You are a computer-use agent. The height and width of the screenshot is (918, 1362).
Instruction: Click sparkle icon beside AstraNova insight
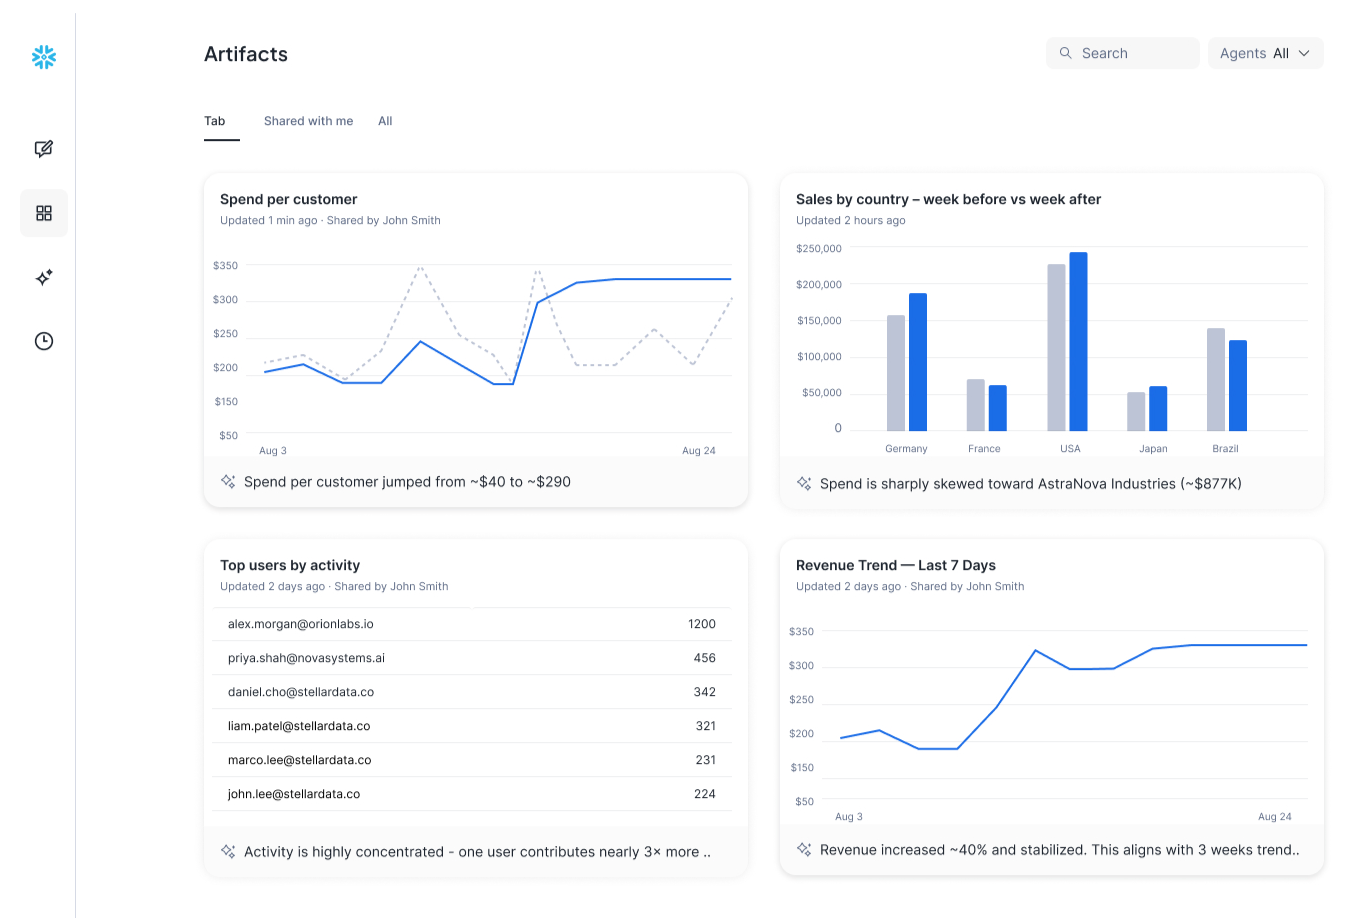804,483
